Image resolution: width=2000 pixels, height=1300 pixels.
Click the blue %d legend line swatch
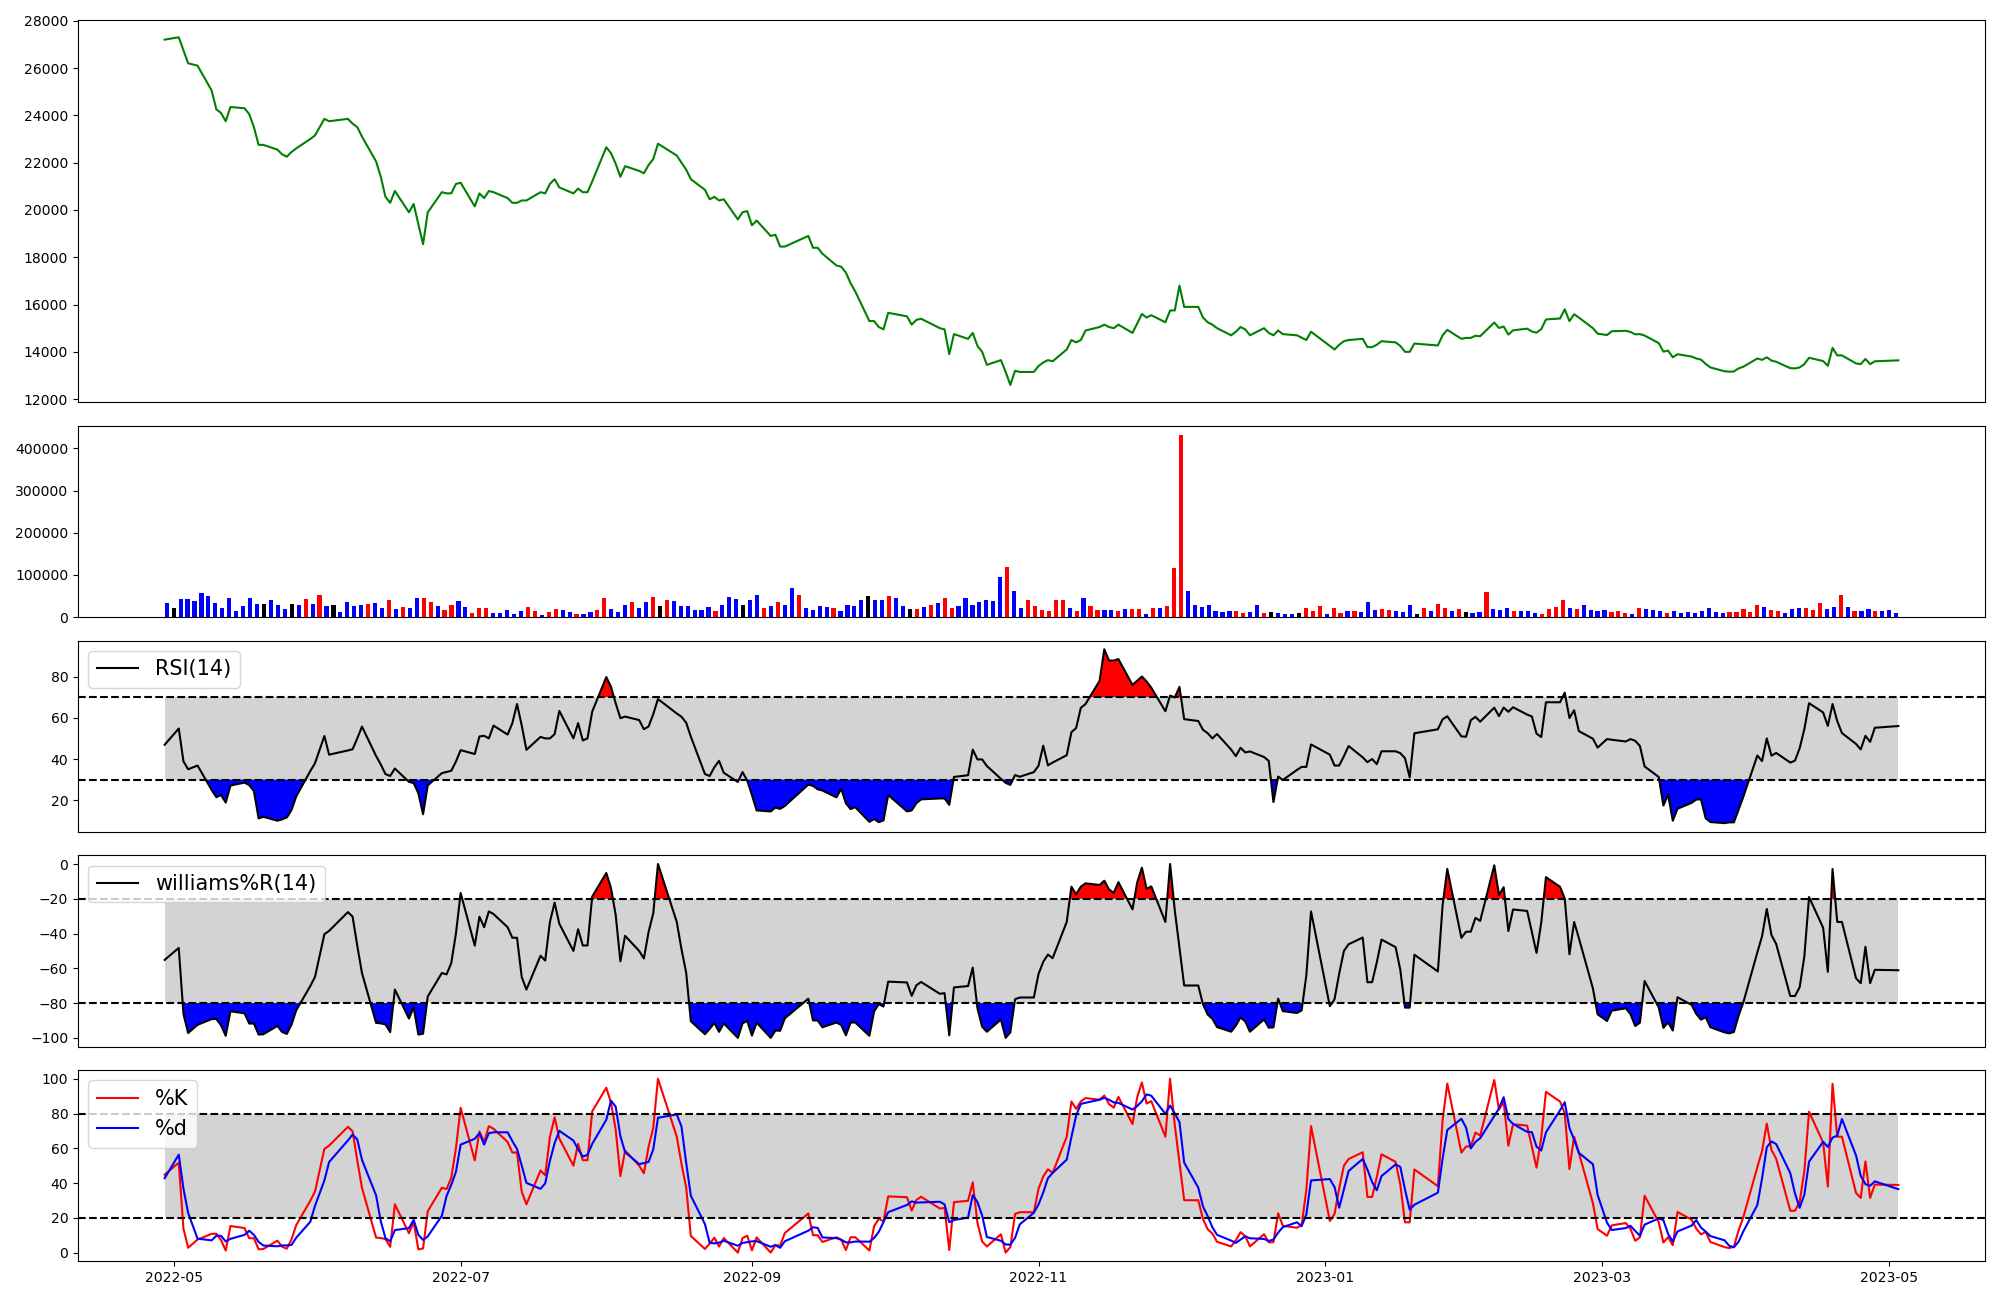tap(116, 1128)
